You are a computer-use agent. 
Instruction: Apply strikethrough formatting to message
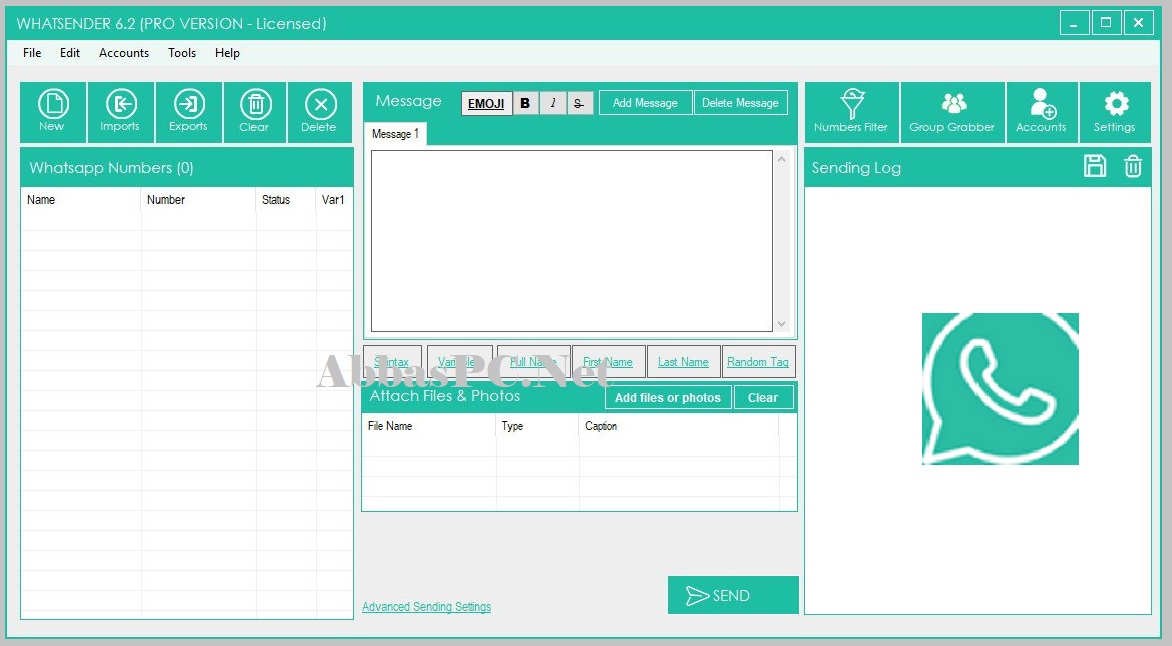[x=579, y=103]
